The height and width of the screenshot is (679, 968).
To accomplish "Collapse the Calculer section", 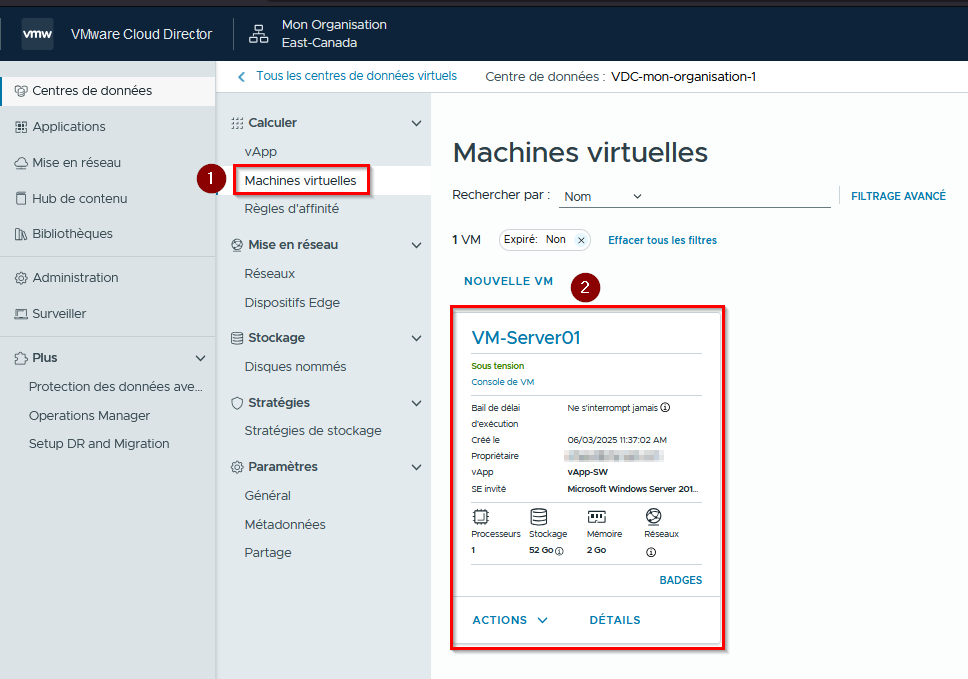I will [417, 123].
